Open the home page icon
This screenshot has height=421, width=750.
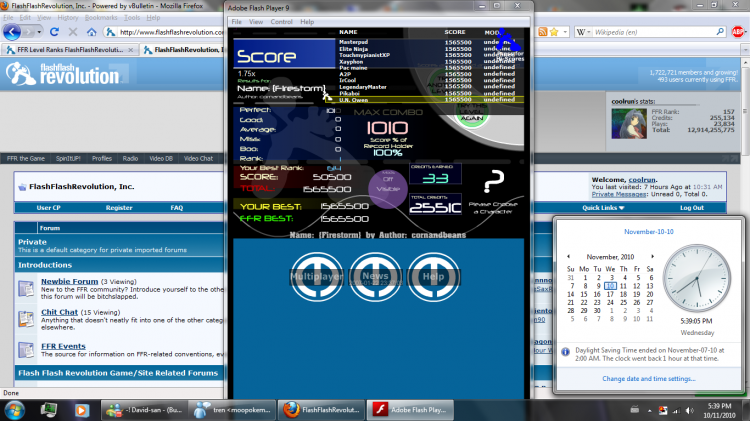tap(92, 32)
